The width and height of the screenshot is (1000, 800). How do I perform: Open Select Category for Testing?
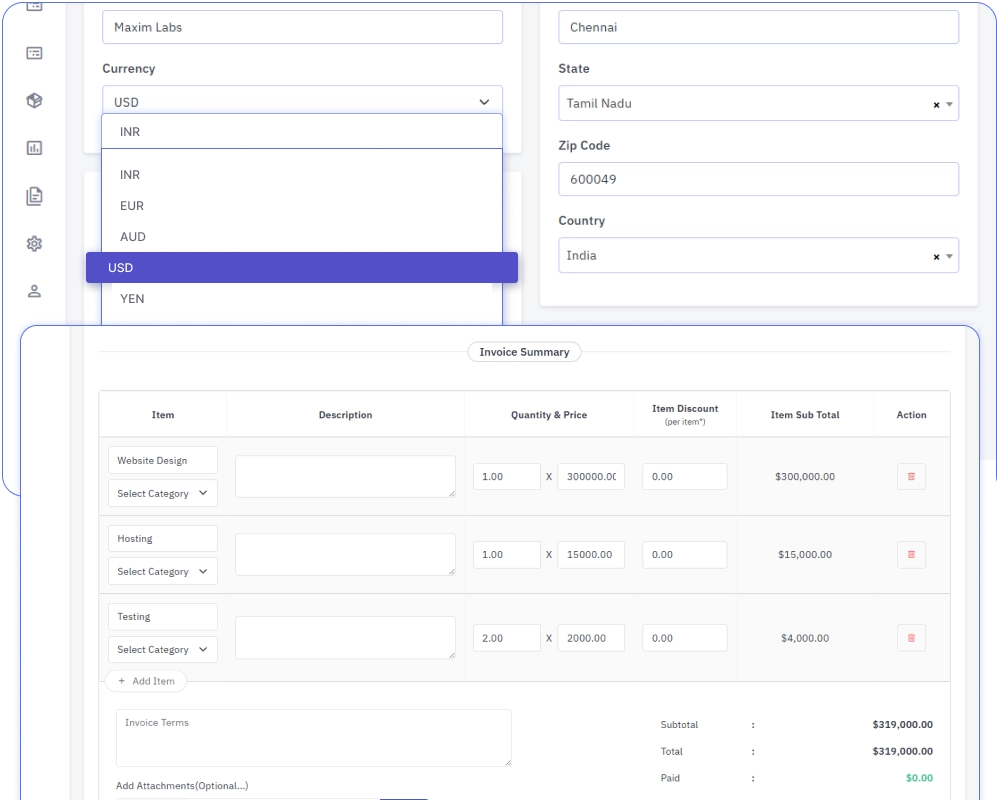(x=163, y=649)
